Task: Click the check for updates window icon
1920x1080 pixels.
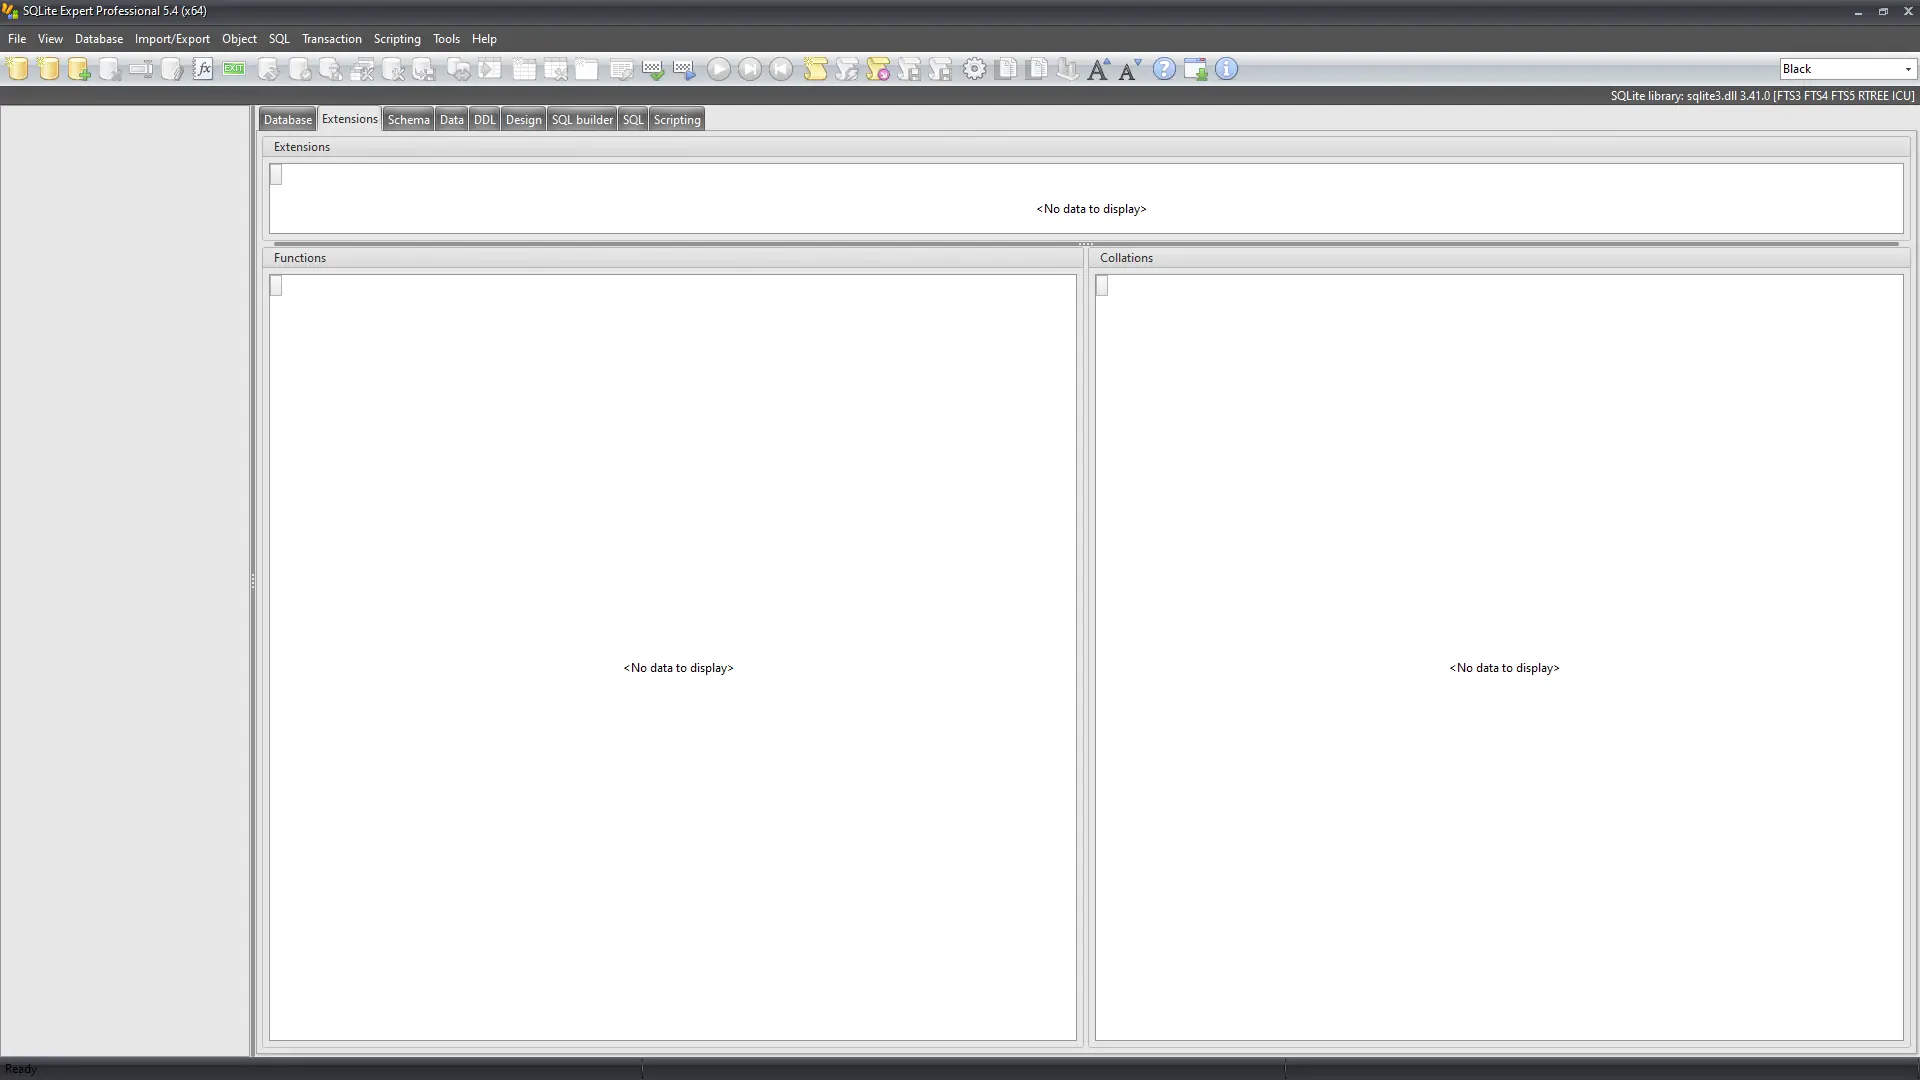Action: point(1195,69)
